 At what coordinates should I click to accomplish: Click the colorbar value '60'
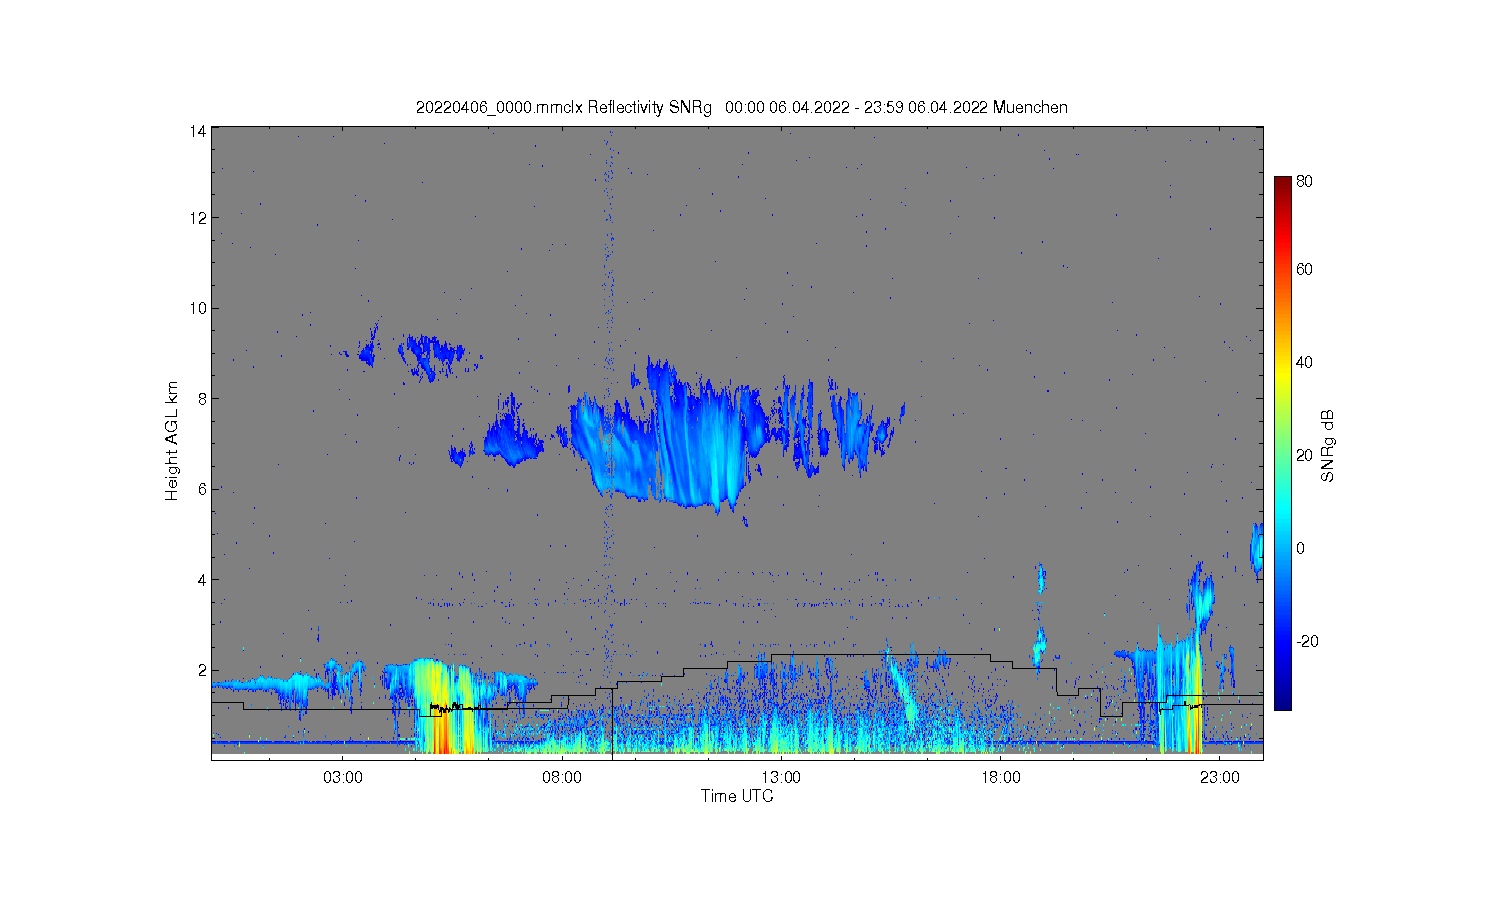coord(1304,269)
